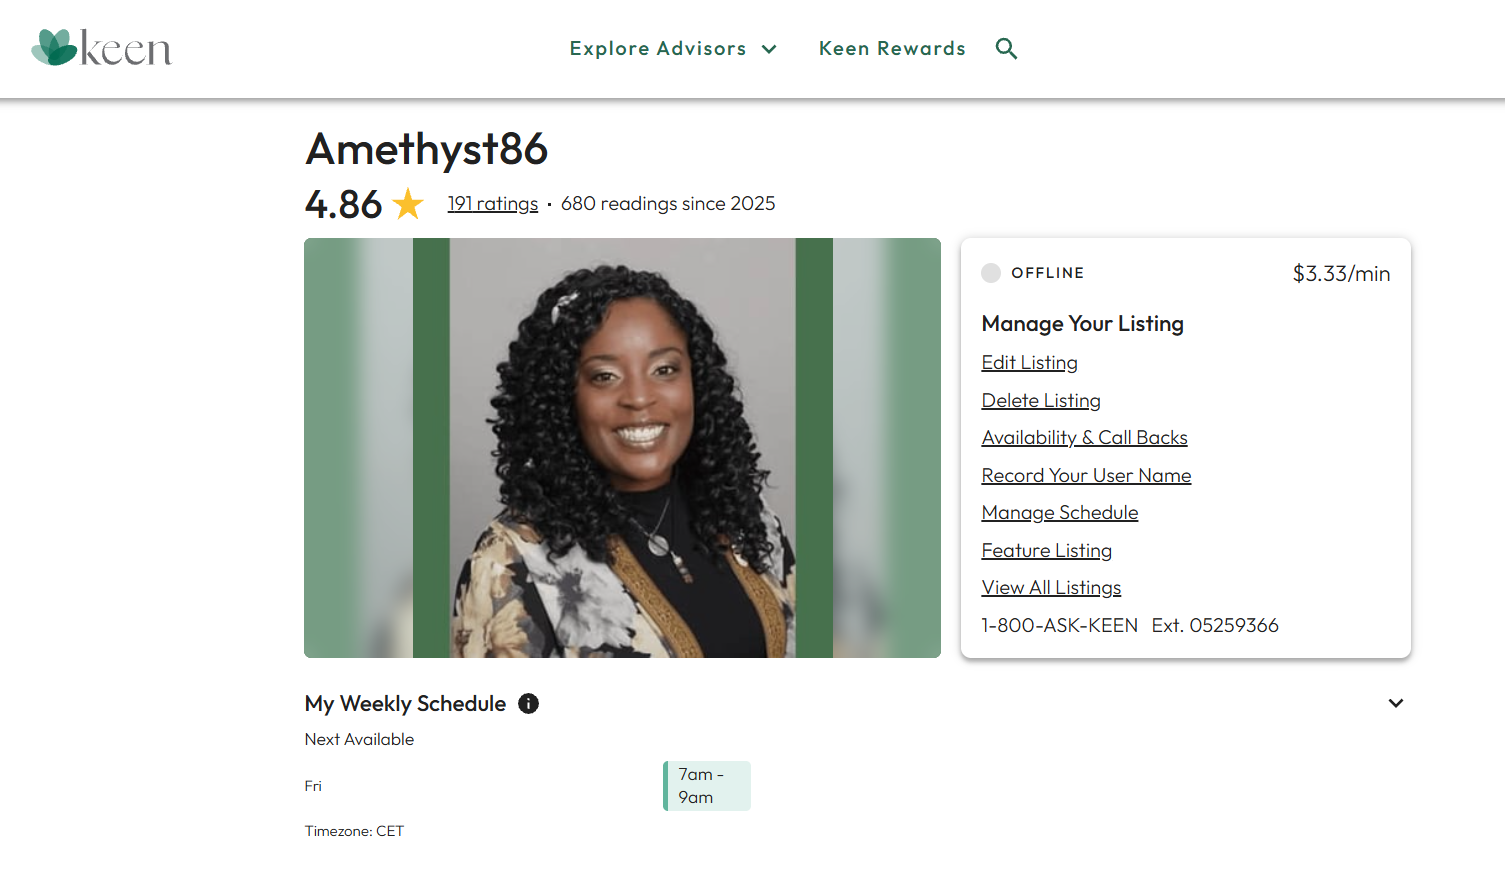Image resolution: width=1505 pixels, height=889 pixels.
Task: Open the Keen Rewards menu item
Action: pos(892,48)
